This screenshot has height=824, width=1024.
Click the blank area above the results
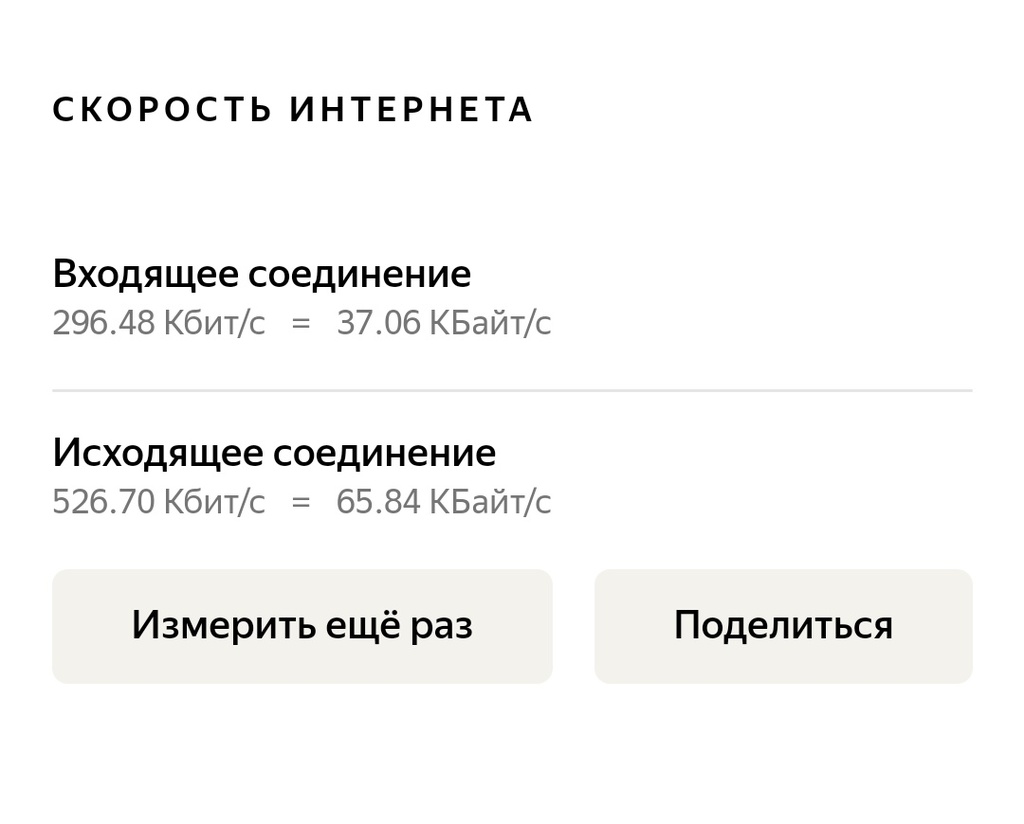(x=512, y=190)
